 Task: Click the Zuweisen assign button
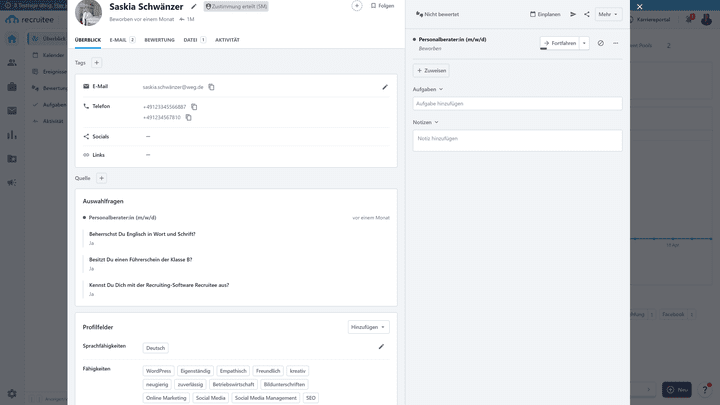(x=431, y=71)
